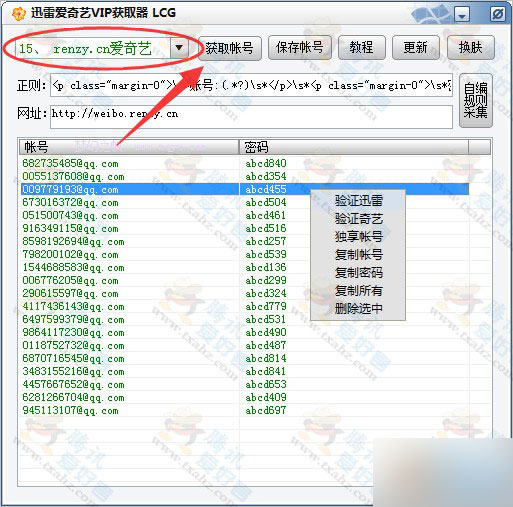
Task: Select account row 6281266704@qq.com
Action: point(73,397)
